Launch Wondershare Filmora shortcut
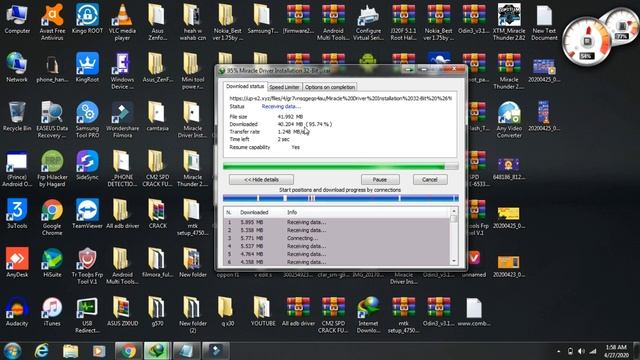 click(x=122, y=120)
